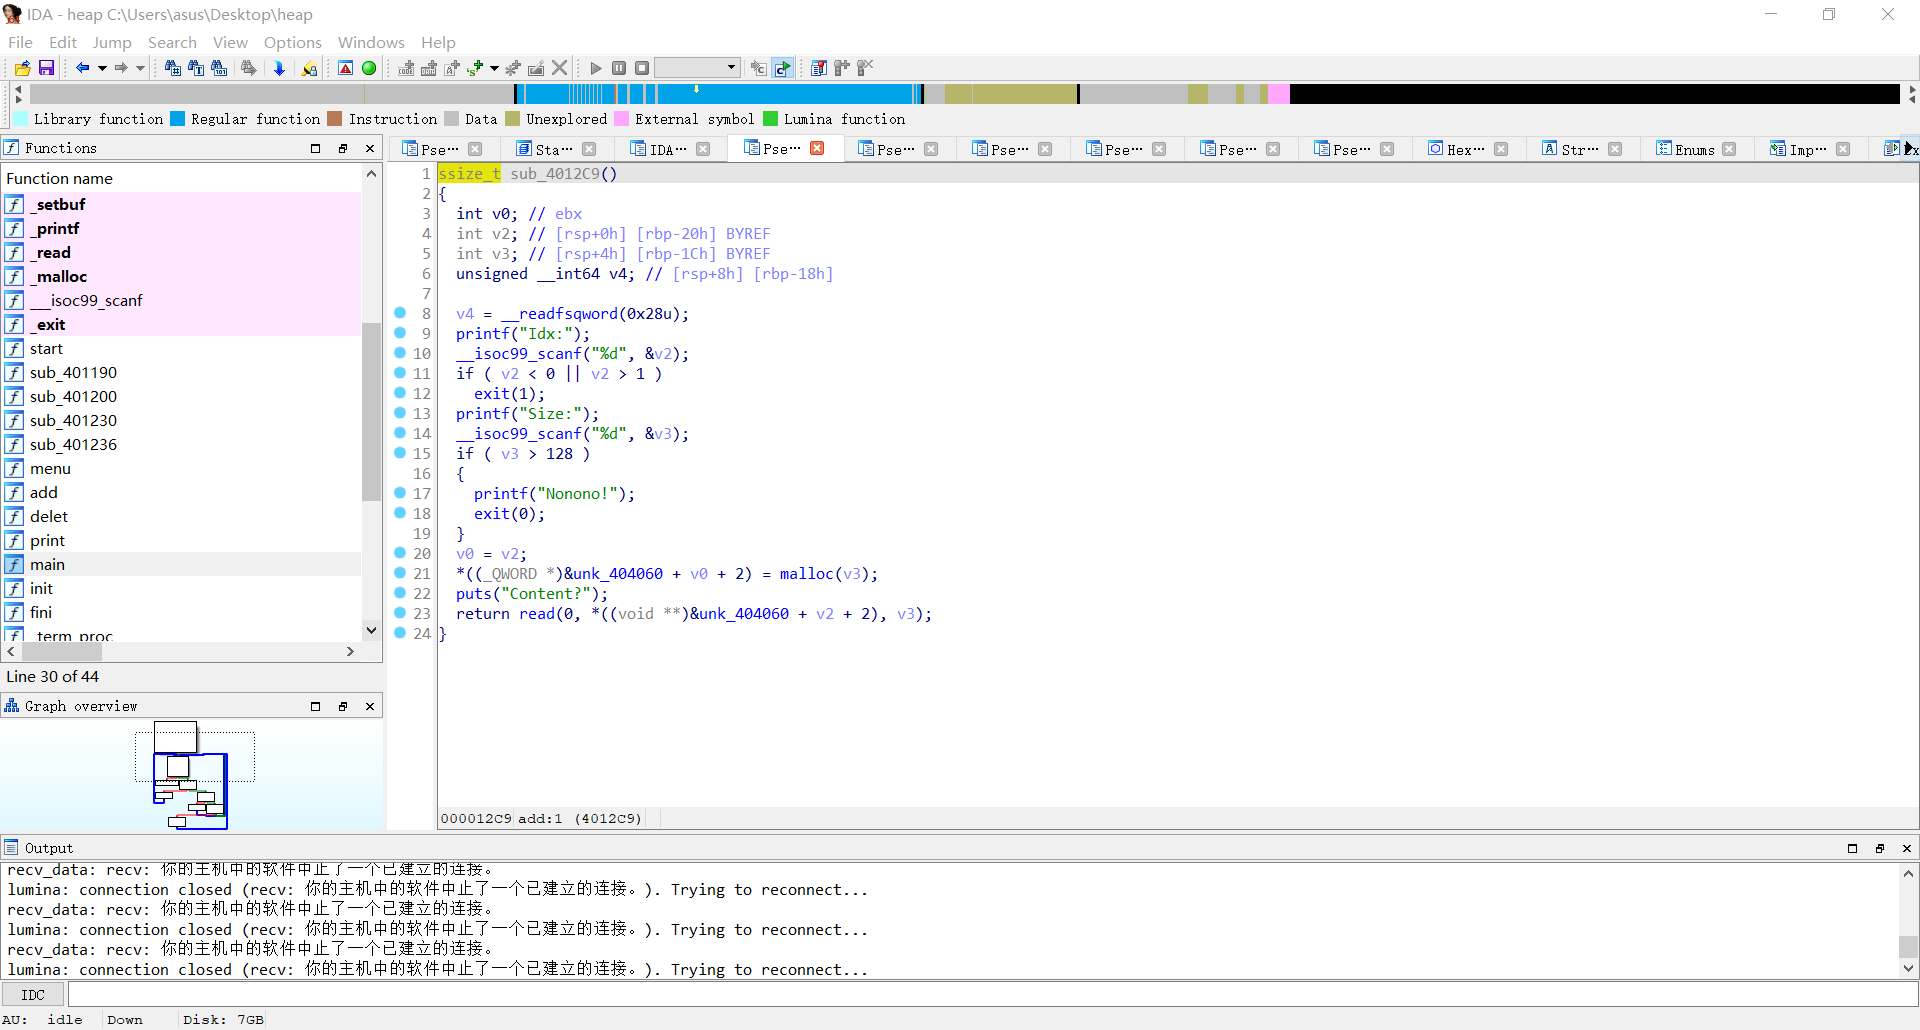
Task: Close the Str tab
Action: pos(1615,149)
